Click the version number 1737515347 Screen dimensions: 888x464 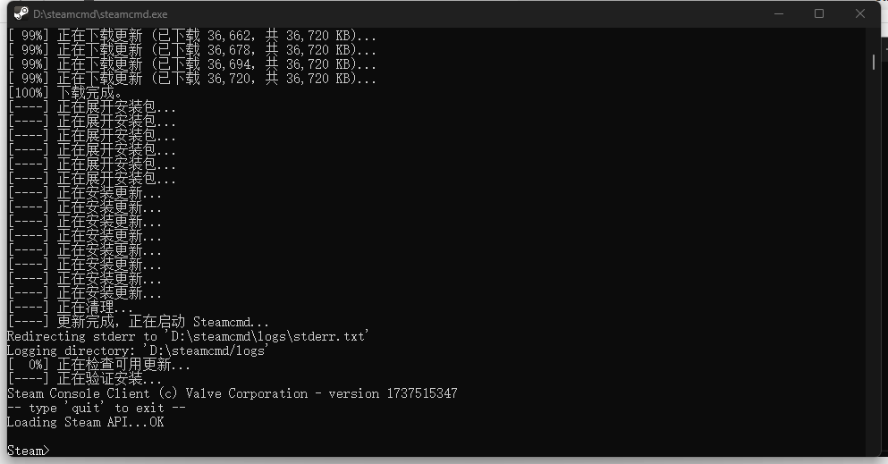tap(422, 394)
